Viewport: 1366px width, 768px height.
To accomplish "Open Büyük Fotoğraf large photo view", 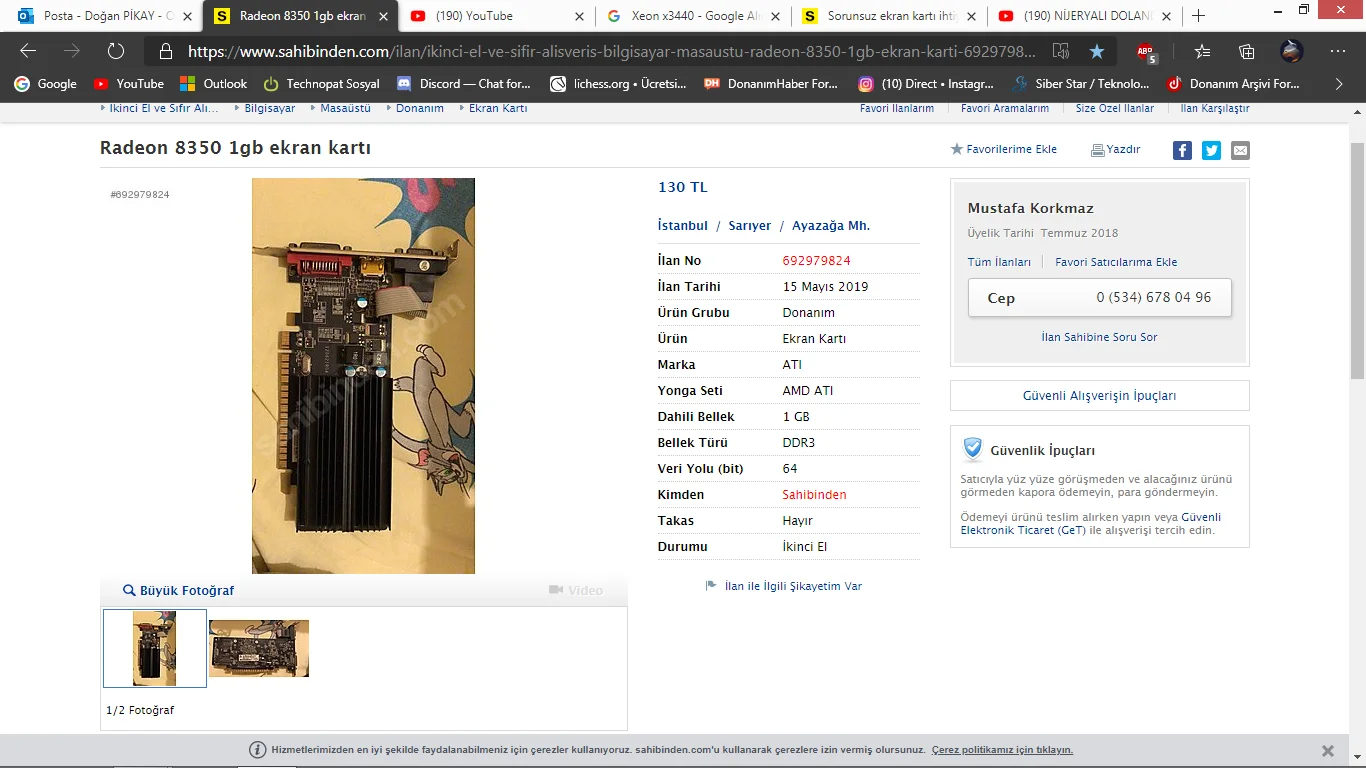I will click(178, 591).
